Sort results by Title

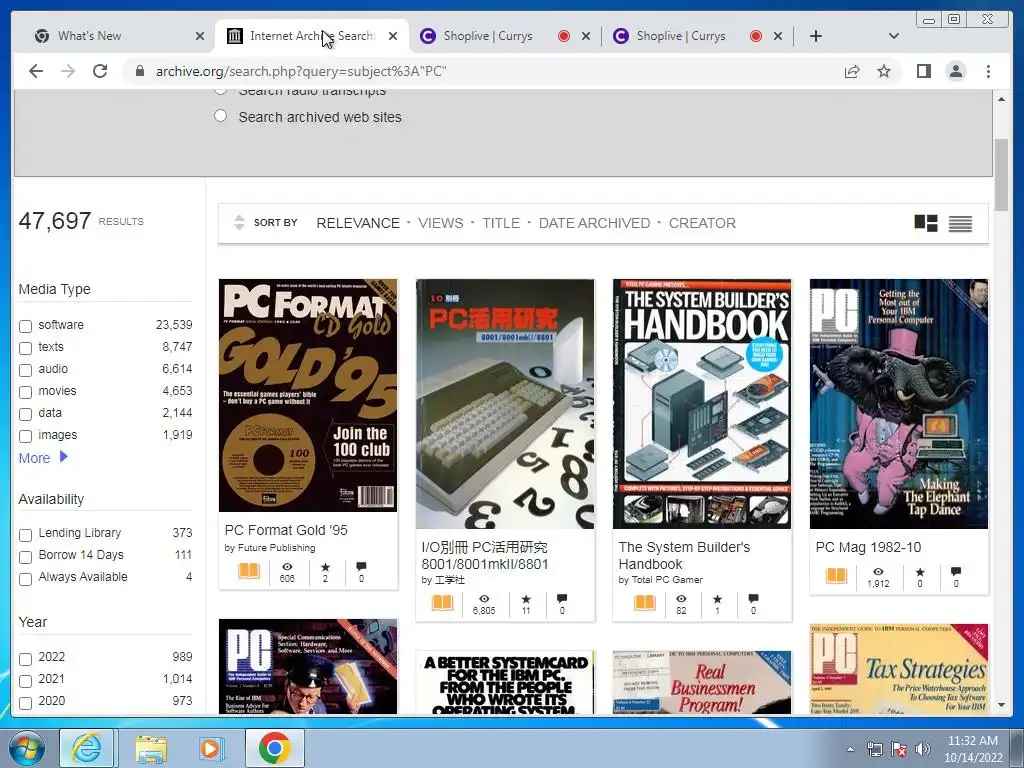[x=501, y=223]
